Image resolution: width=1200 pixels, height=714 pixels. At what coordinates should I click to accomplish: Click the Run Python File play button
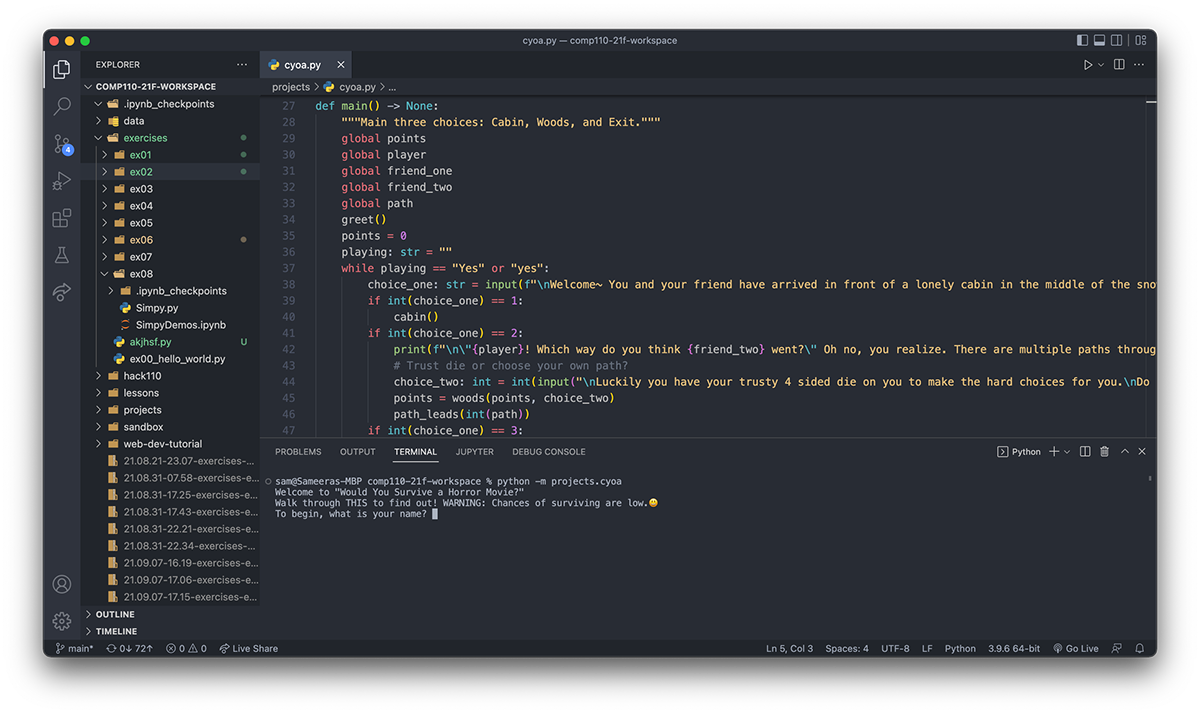(x=1088, y=65)
